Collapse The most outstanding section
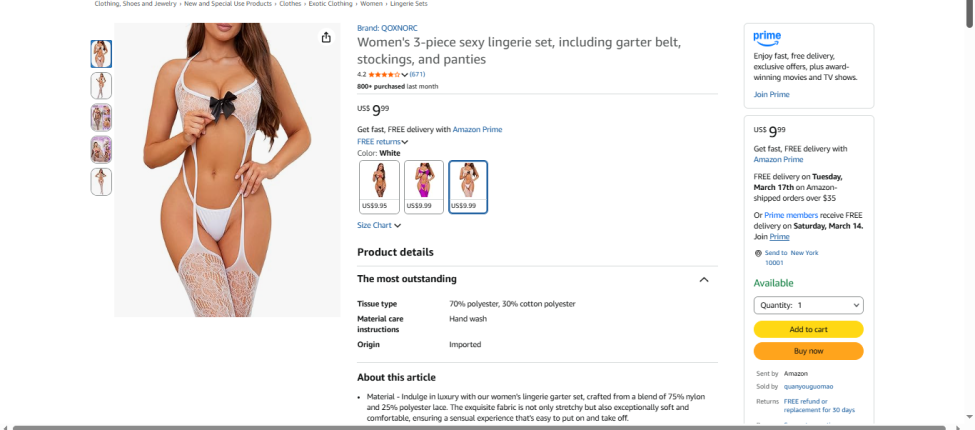The height and width of the screenshot is (430, 975). [x=703, y=280]
